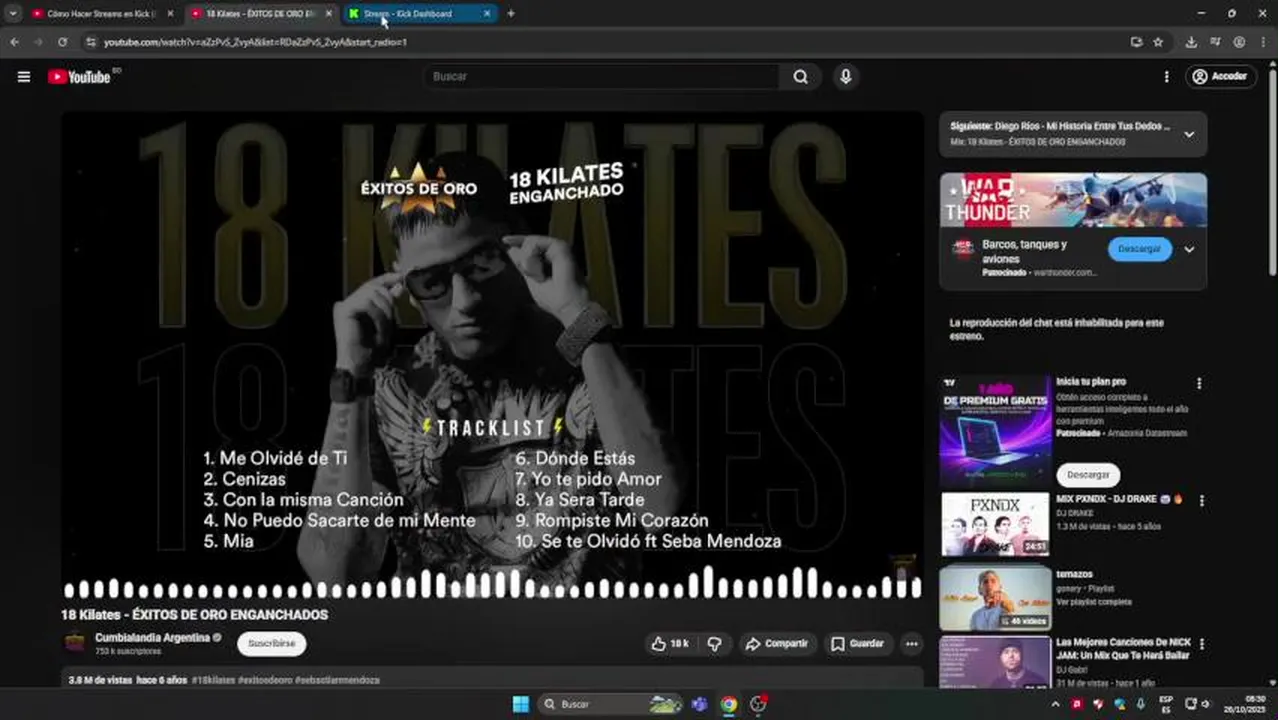Image resolution: width=1278 pixels, height=720 pixels.
Task: Share the video using Compartir
Action: [x=777, y=644]
